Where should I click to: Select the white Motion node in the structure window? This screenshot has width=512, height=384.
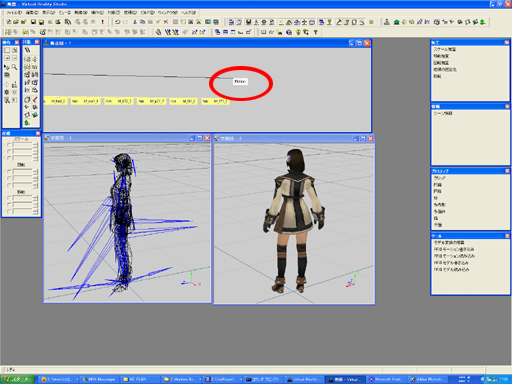click(240, 81)
